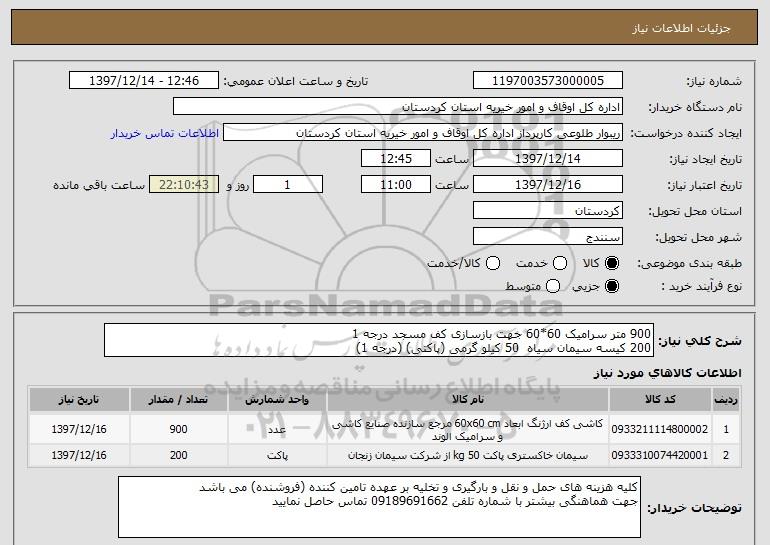Click the unit cell پاکت
This screenshot has height=545, width=770.
[277, 456]
